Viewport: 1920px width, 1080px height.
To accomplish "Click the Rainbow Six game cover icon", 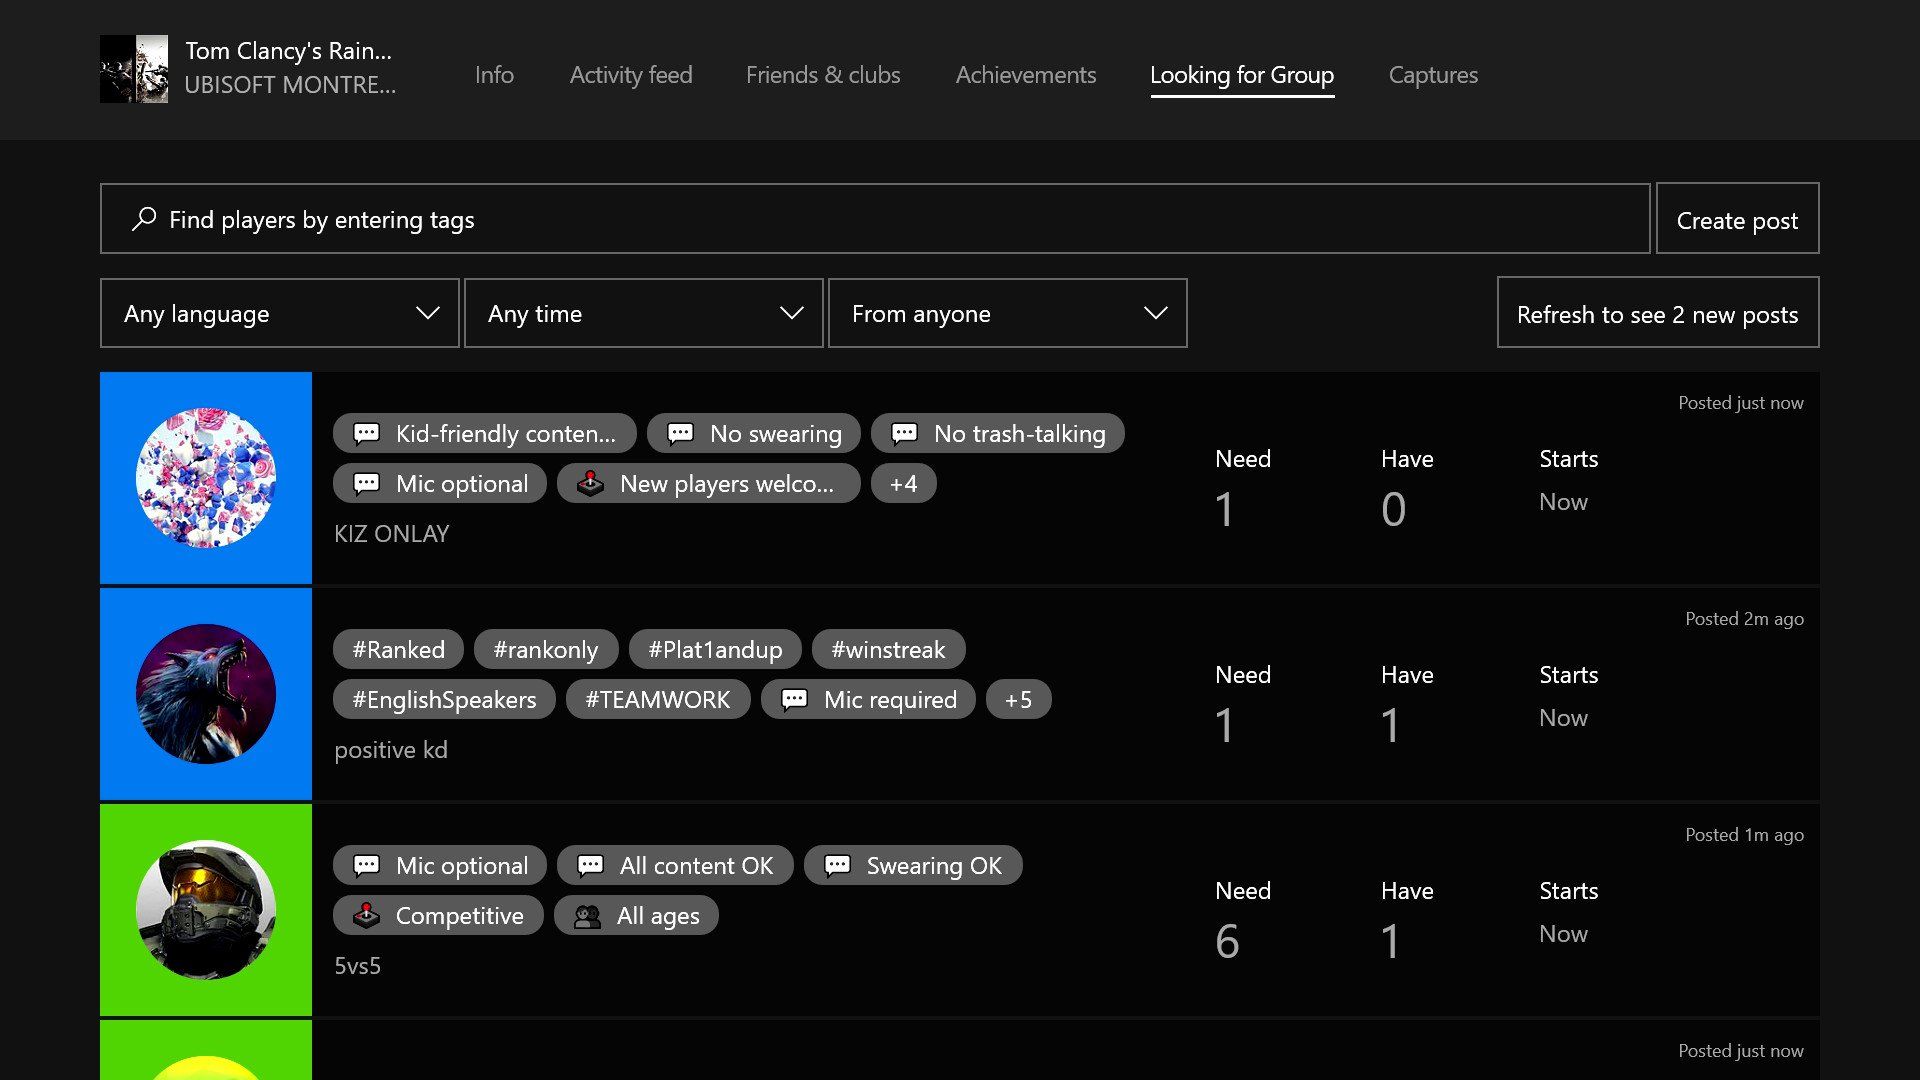I will [x=134, y=69].
